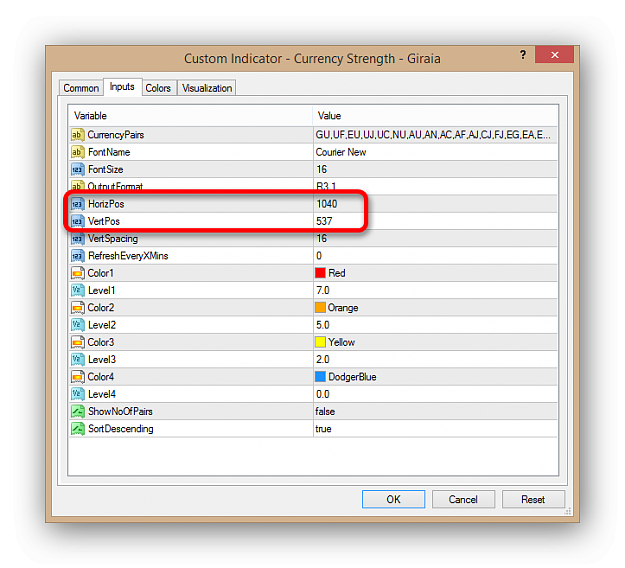Select the Level3 value 2.0
Screen dimensions: 625x568
(323, 360)
